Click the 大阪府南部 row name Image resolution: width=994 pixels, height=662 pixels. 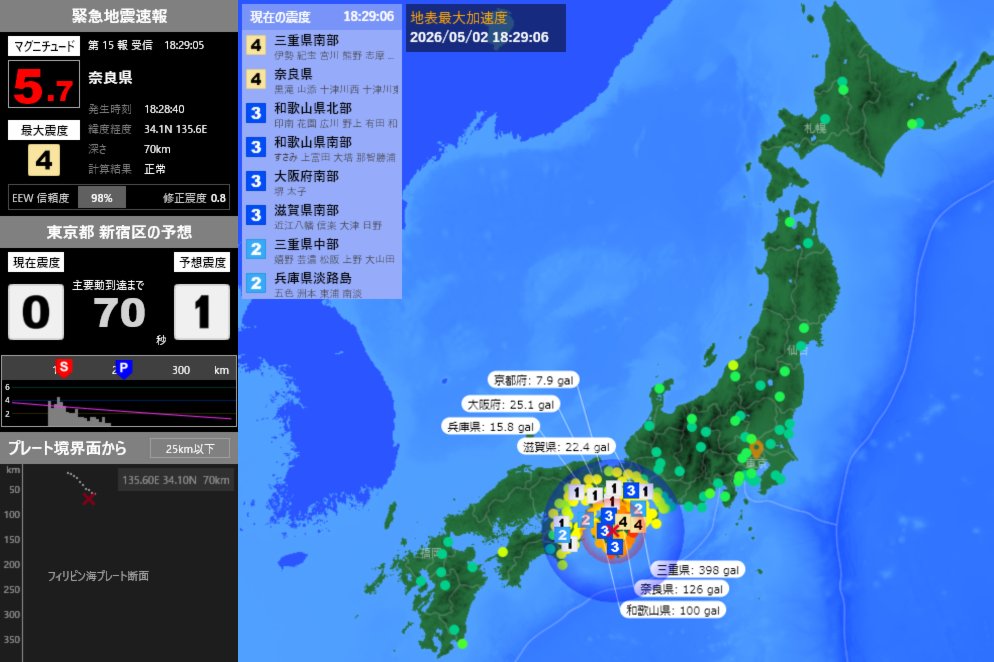coord(307,176)
